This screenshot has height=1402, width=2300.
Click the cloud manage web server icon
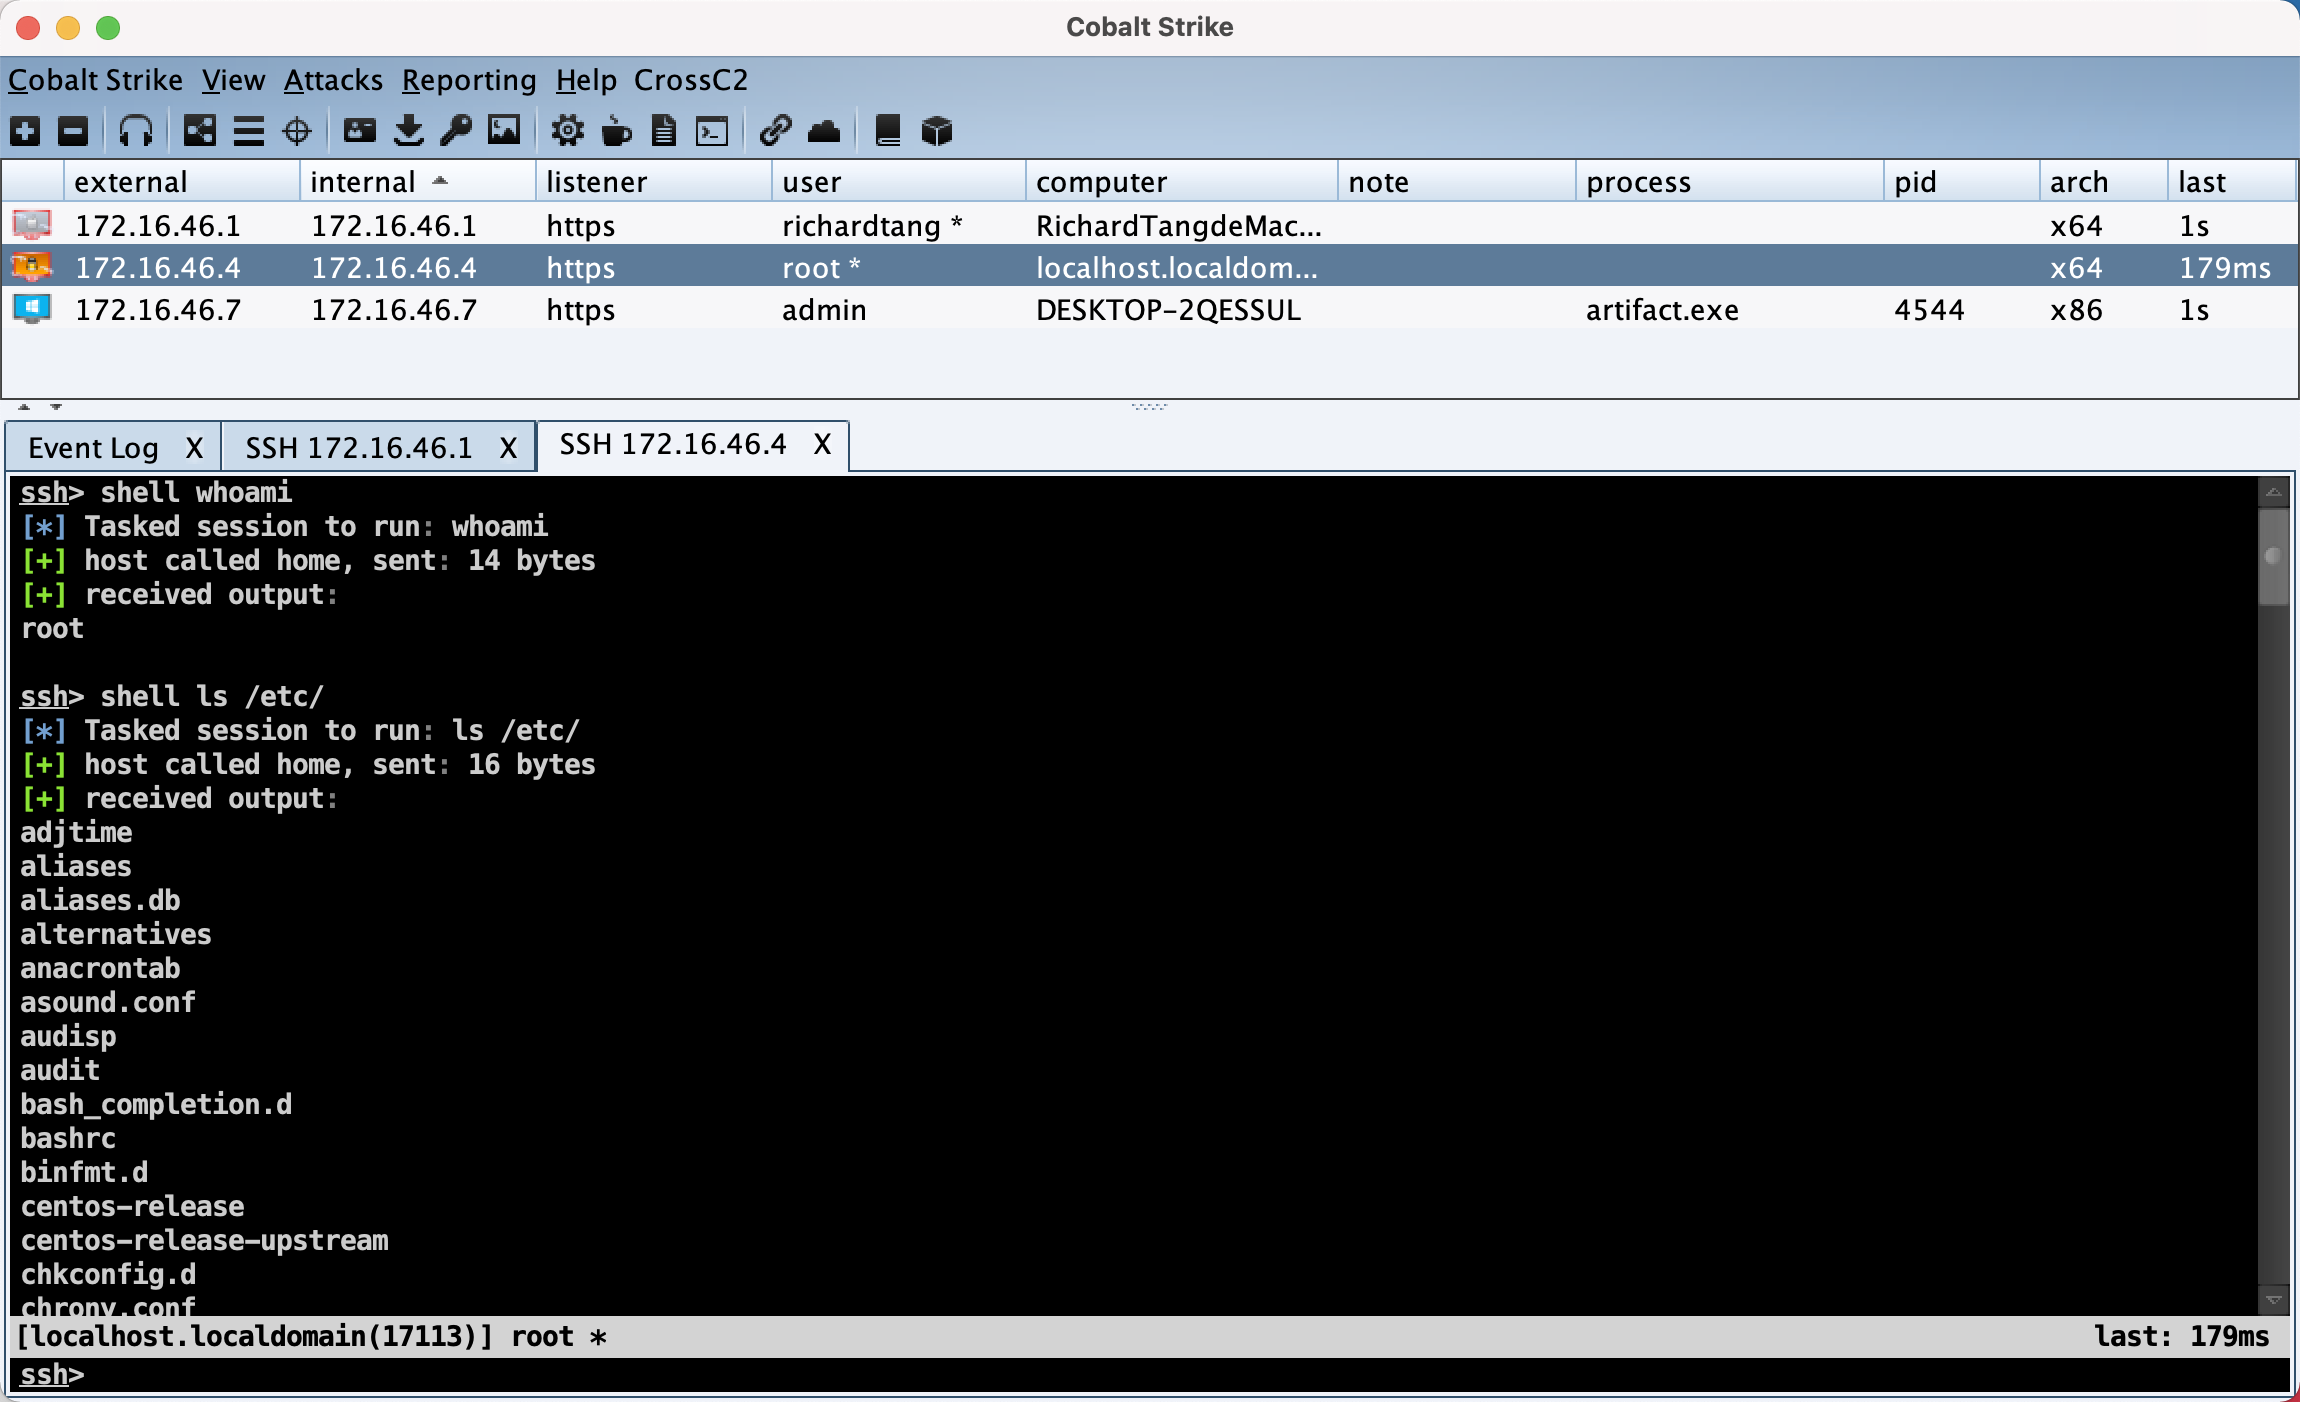pyautogui.click(x=824, y=131)
